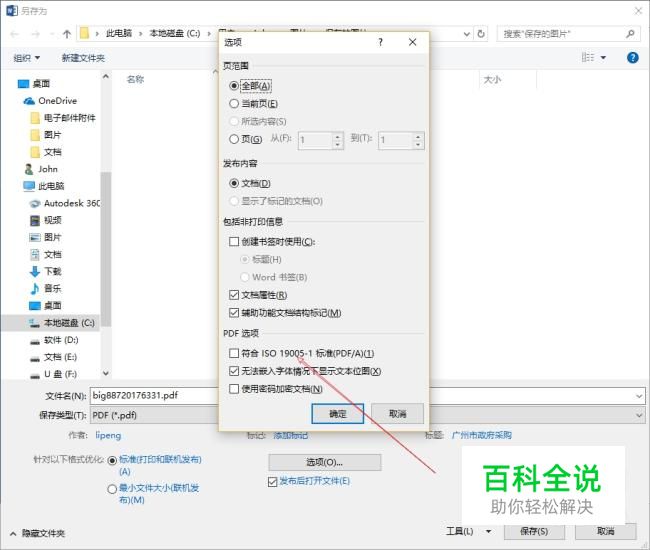Screen dimensions: 650x550
Task: Click 添加标记 link
Action: click(291, 435)
